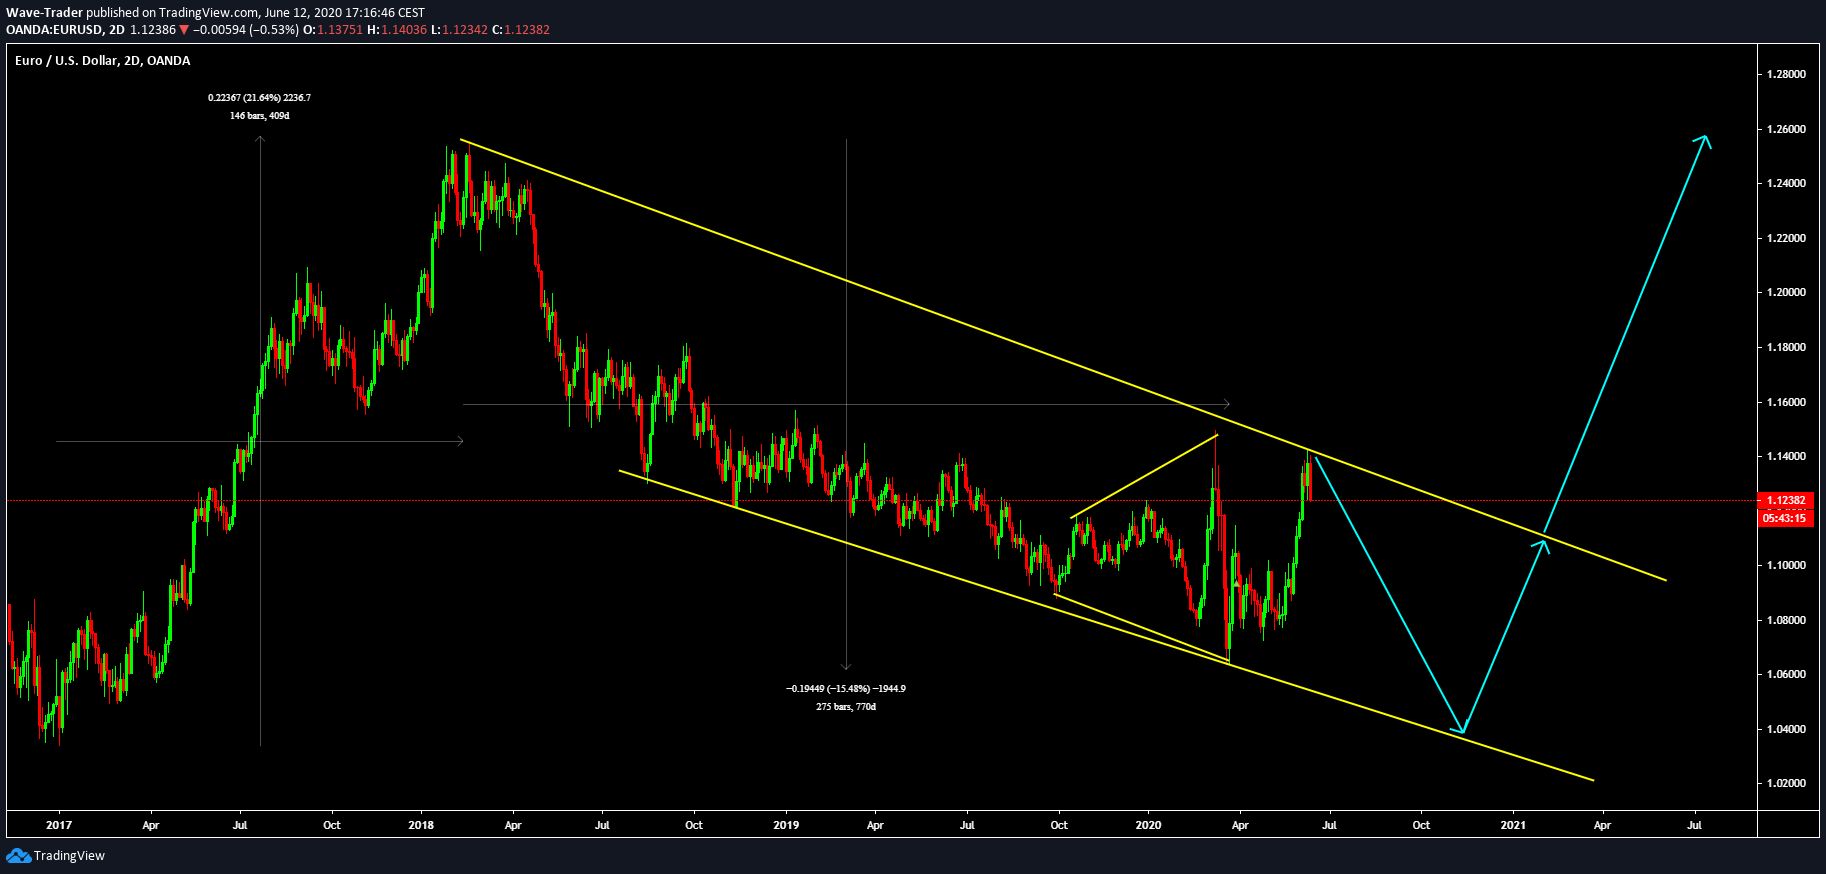Viewport: 1826px width, 874px height.
Task: Click the 1.22000 price axis label
Action: pyautogui.click(x=1786, y=238)
